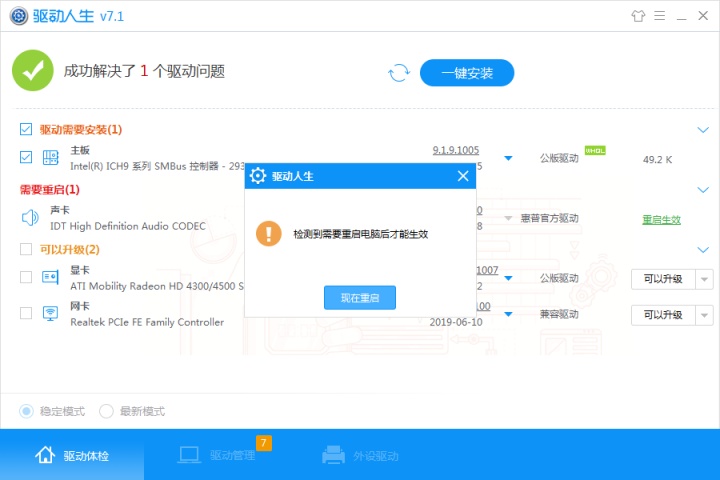This screenshot has height=480, width=720.
Task: Click the graphics card 显卡 icon
Action: 50,277
